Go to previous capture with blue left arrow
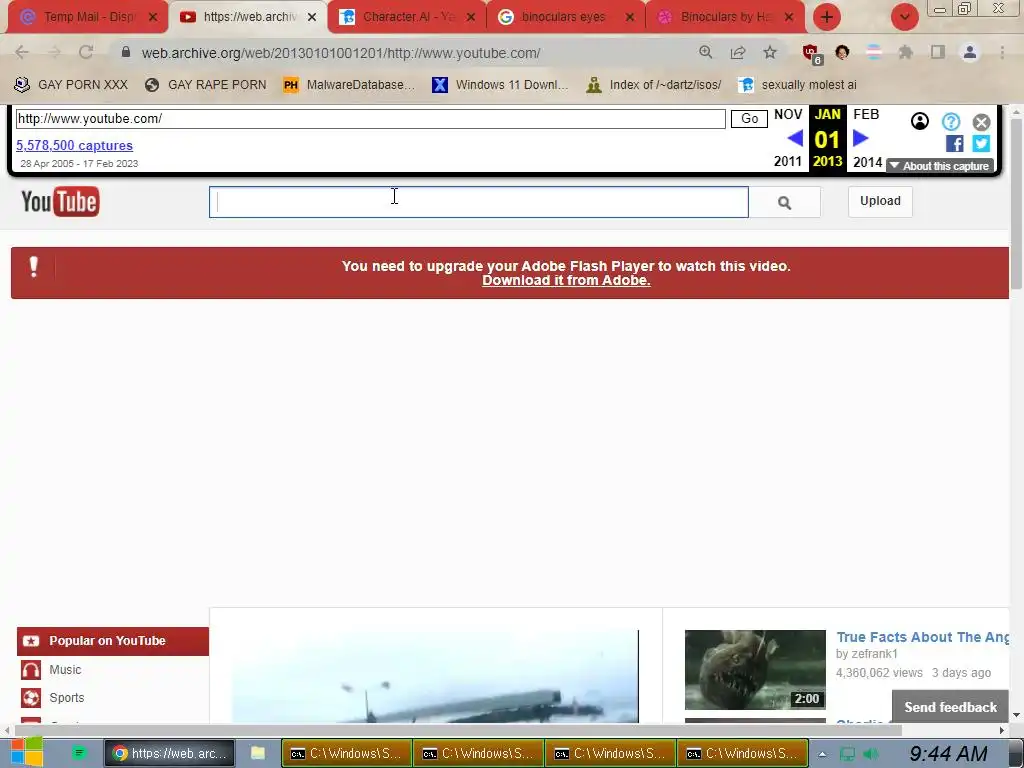1024x768 pixels. coord(795,138)
